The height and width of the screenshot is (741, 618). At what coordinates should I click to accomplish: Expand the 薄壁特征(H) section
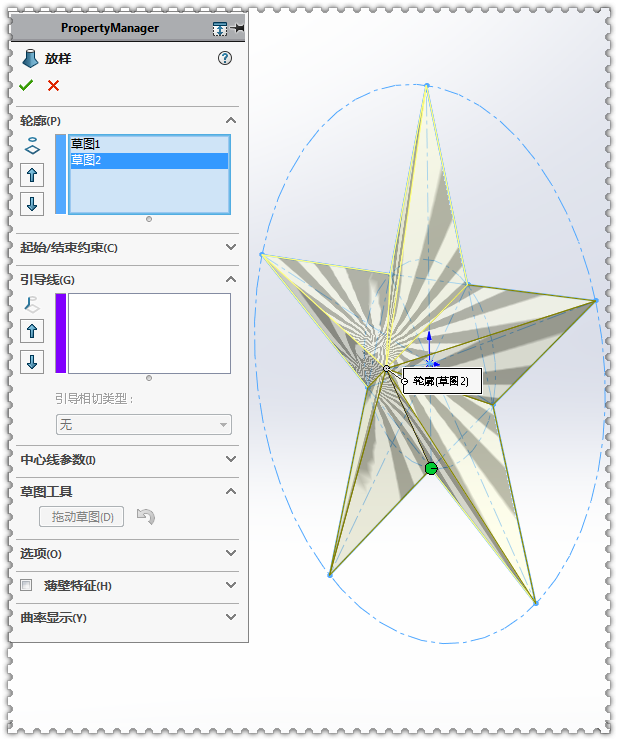pyautogui.click(x=231, y=585)
